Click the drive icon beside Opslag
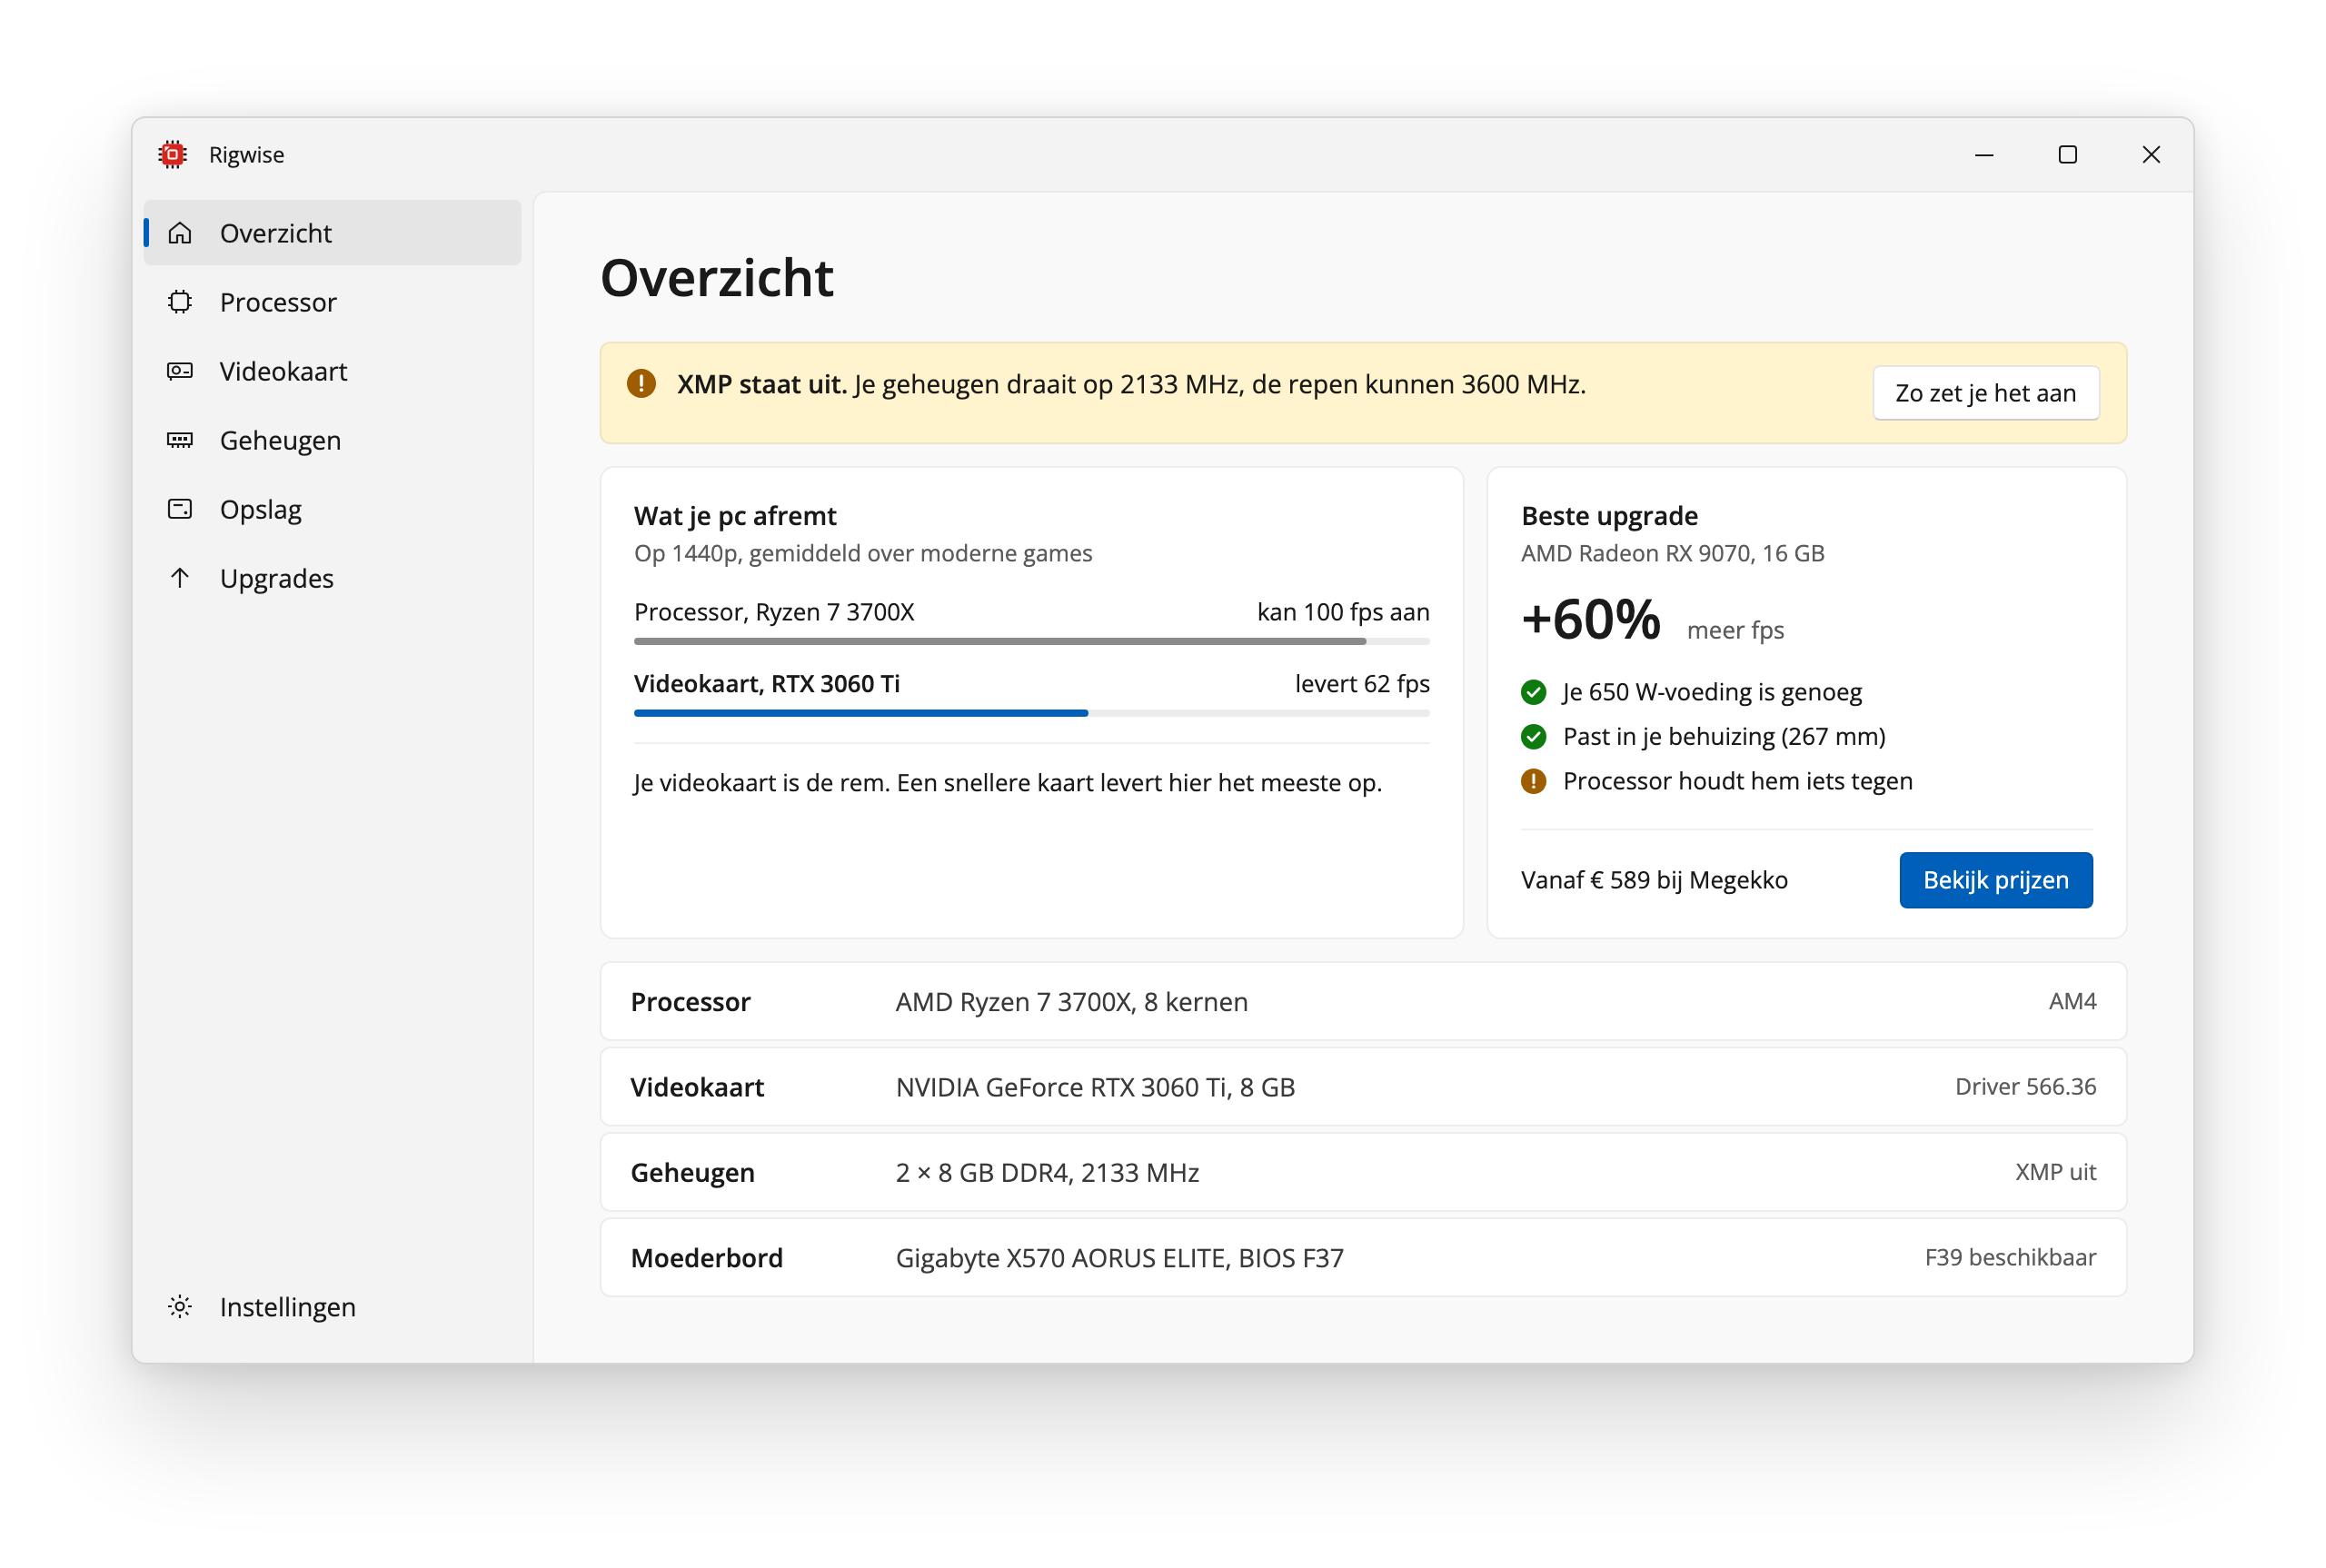The image size is (2326, 1568). pyautogui.click(x=180, y=509)
